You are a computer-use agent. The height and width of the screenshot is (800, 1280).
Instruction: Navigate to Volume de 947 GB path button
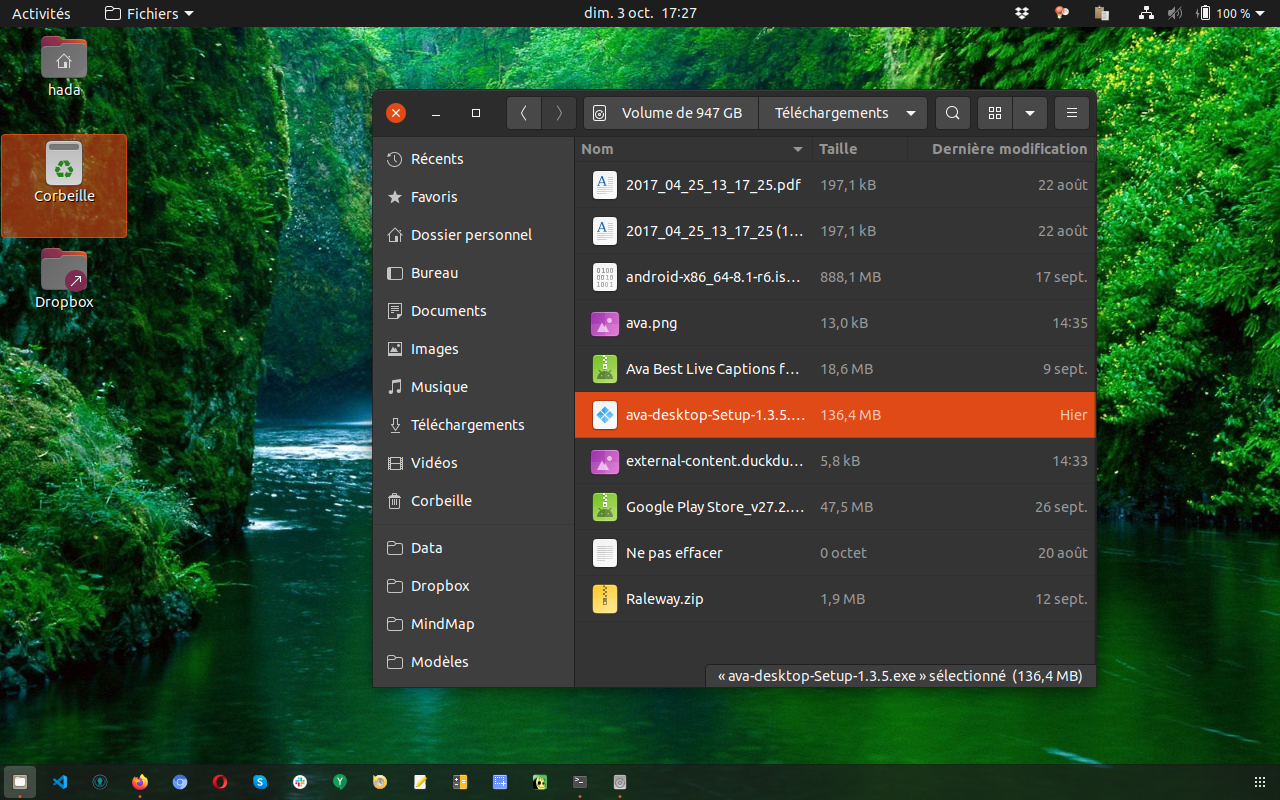pyautogui.click(x=671, y=113)
